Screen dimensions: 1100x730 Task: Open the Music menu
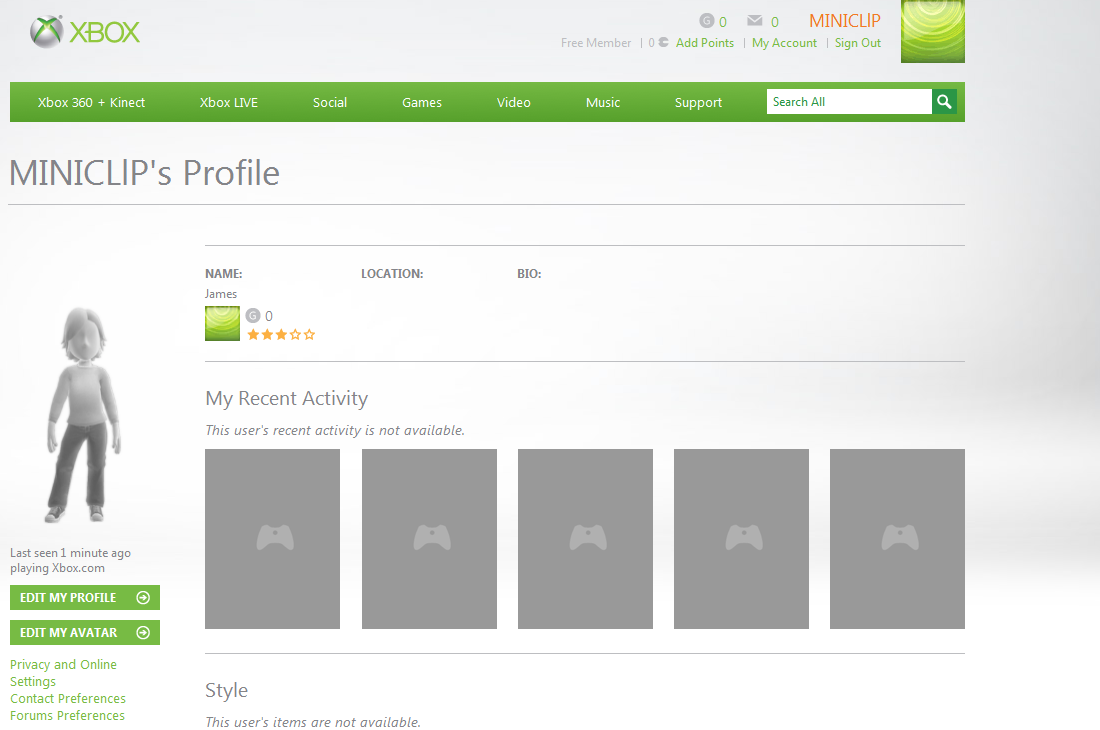603,102
